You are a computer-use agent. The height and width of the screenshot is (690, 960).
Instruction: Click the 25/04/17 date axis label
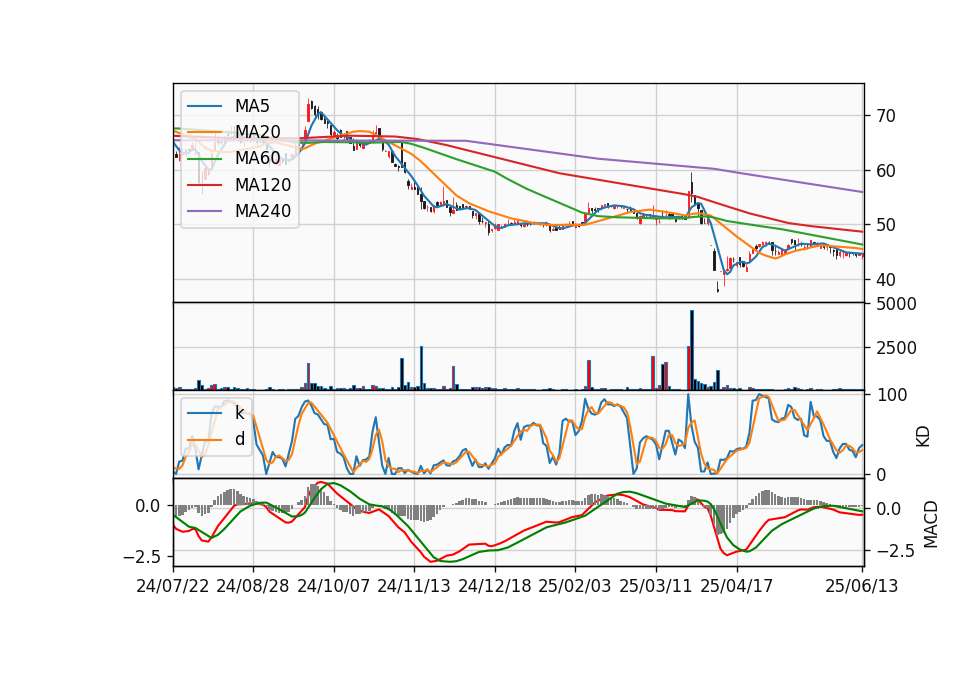[737, 586]
